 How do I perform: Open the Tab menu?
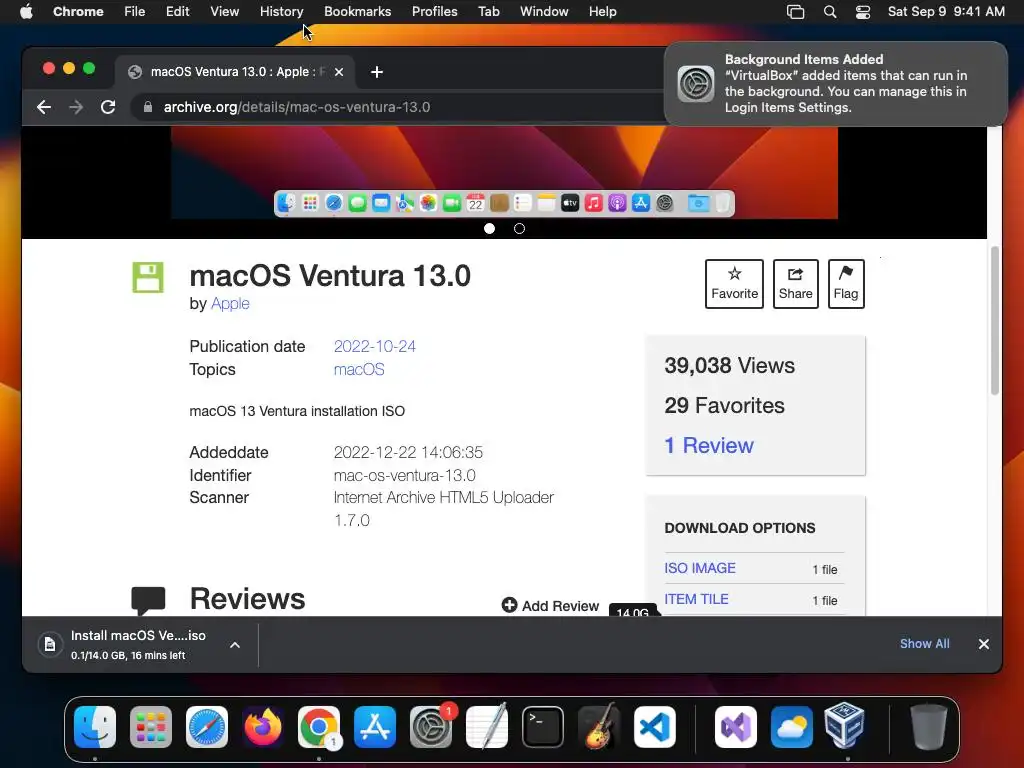click(x=488, y=12)
